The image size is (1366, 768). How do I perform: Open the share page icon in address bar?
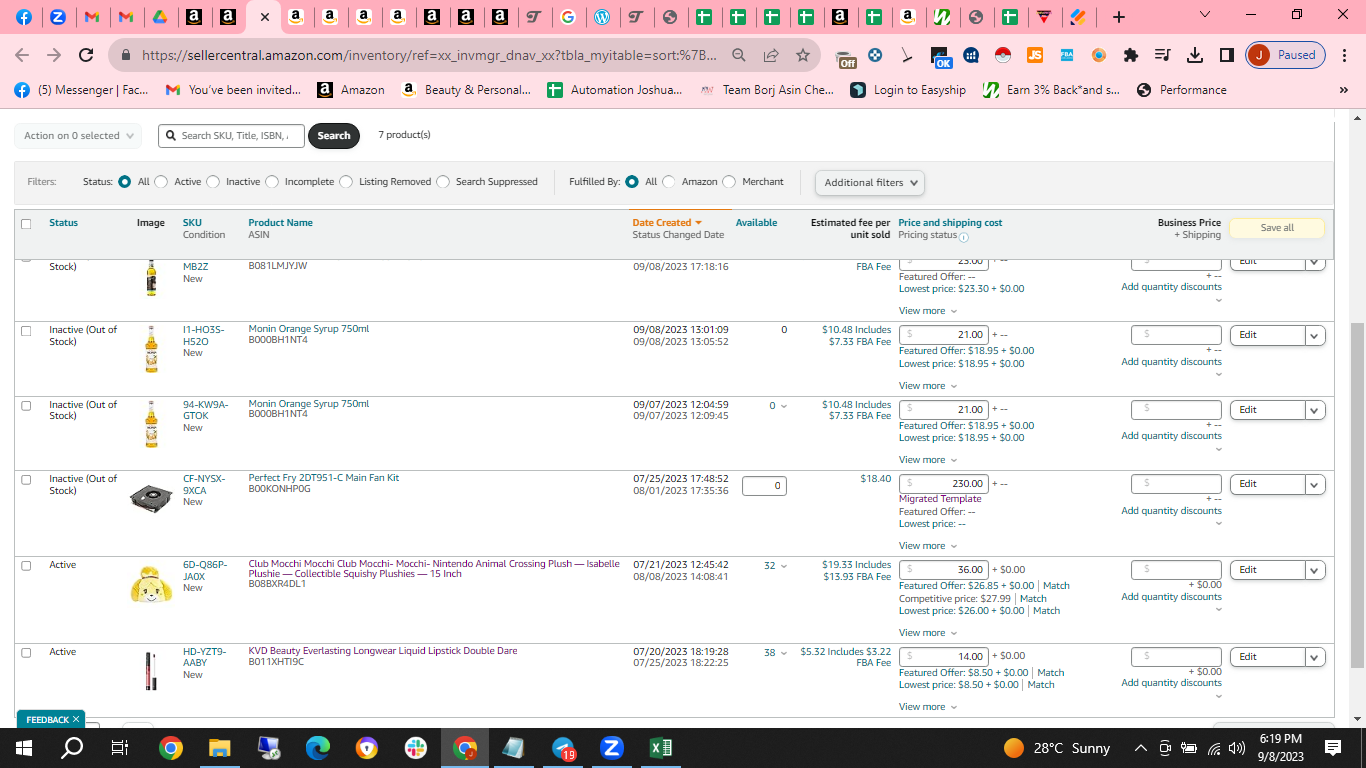click(x=771, y=55)
